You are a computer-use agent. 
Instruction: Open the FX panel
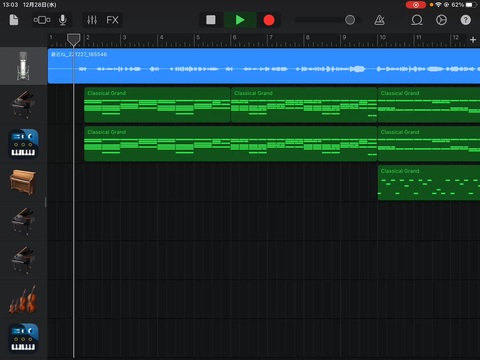pos(112,20)
